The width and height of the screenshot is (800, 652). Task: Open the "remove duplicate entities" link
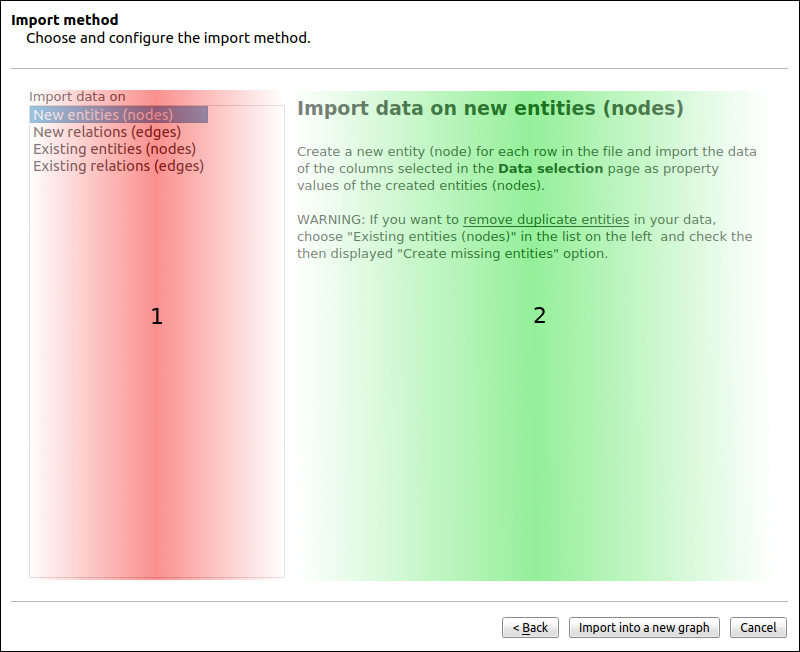(x=546, y=219)
